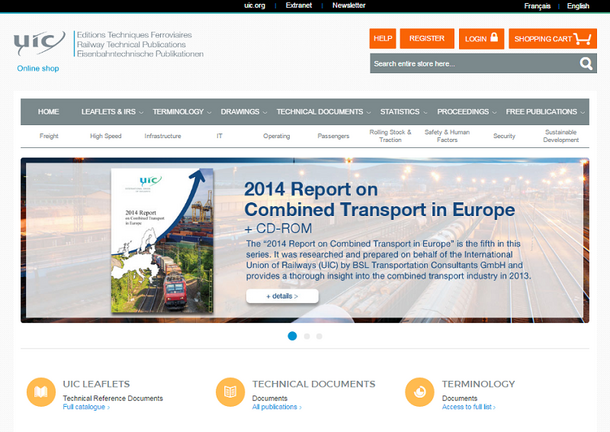Open the Terminology navigation menu

[x=178, y=112]
